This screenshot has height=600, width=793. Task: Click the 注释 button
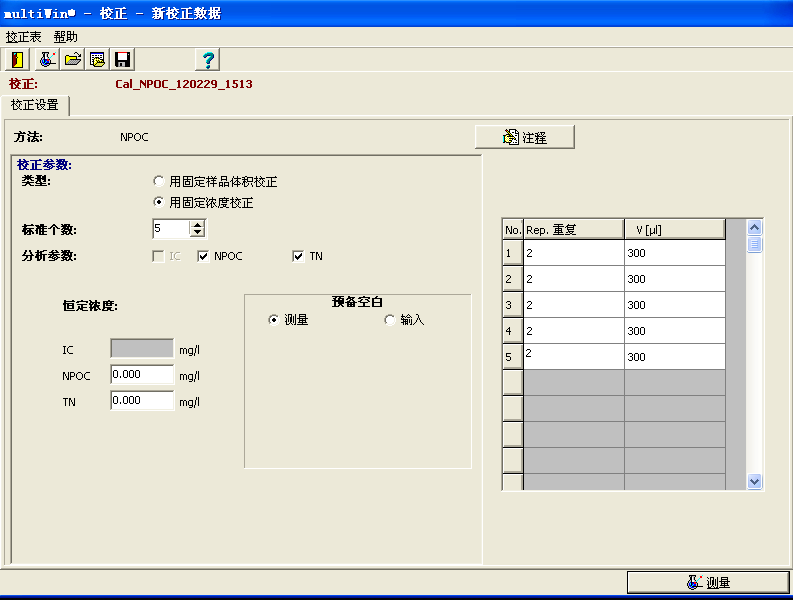point(525,137)
